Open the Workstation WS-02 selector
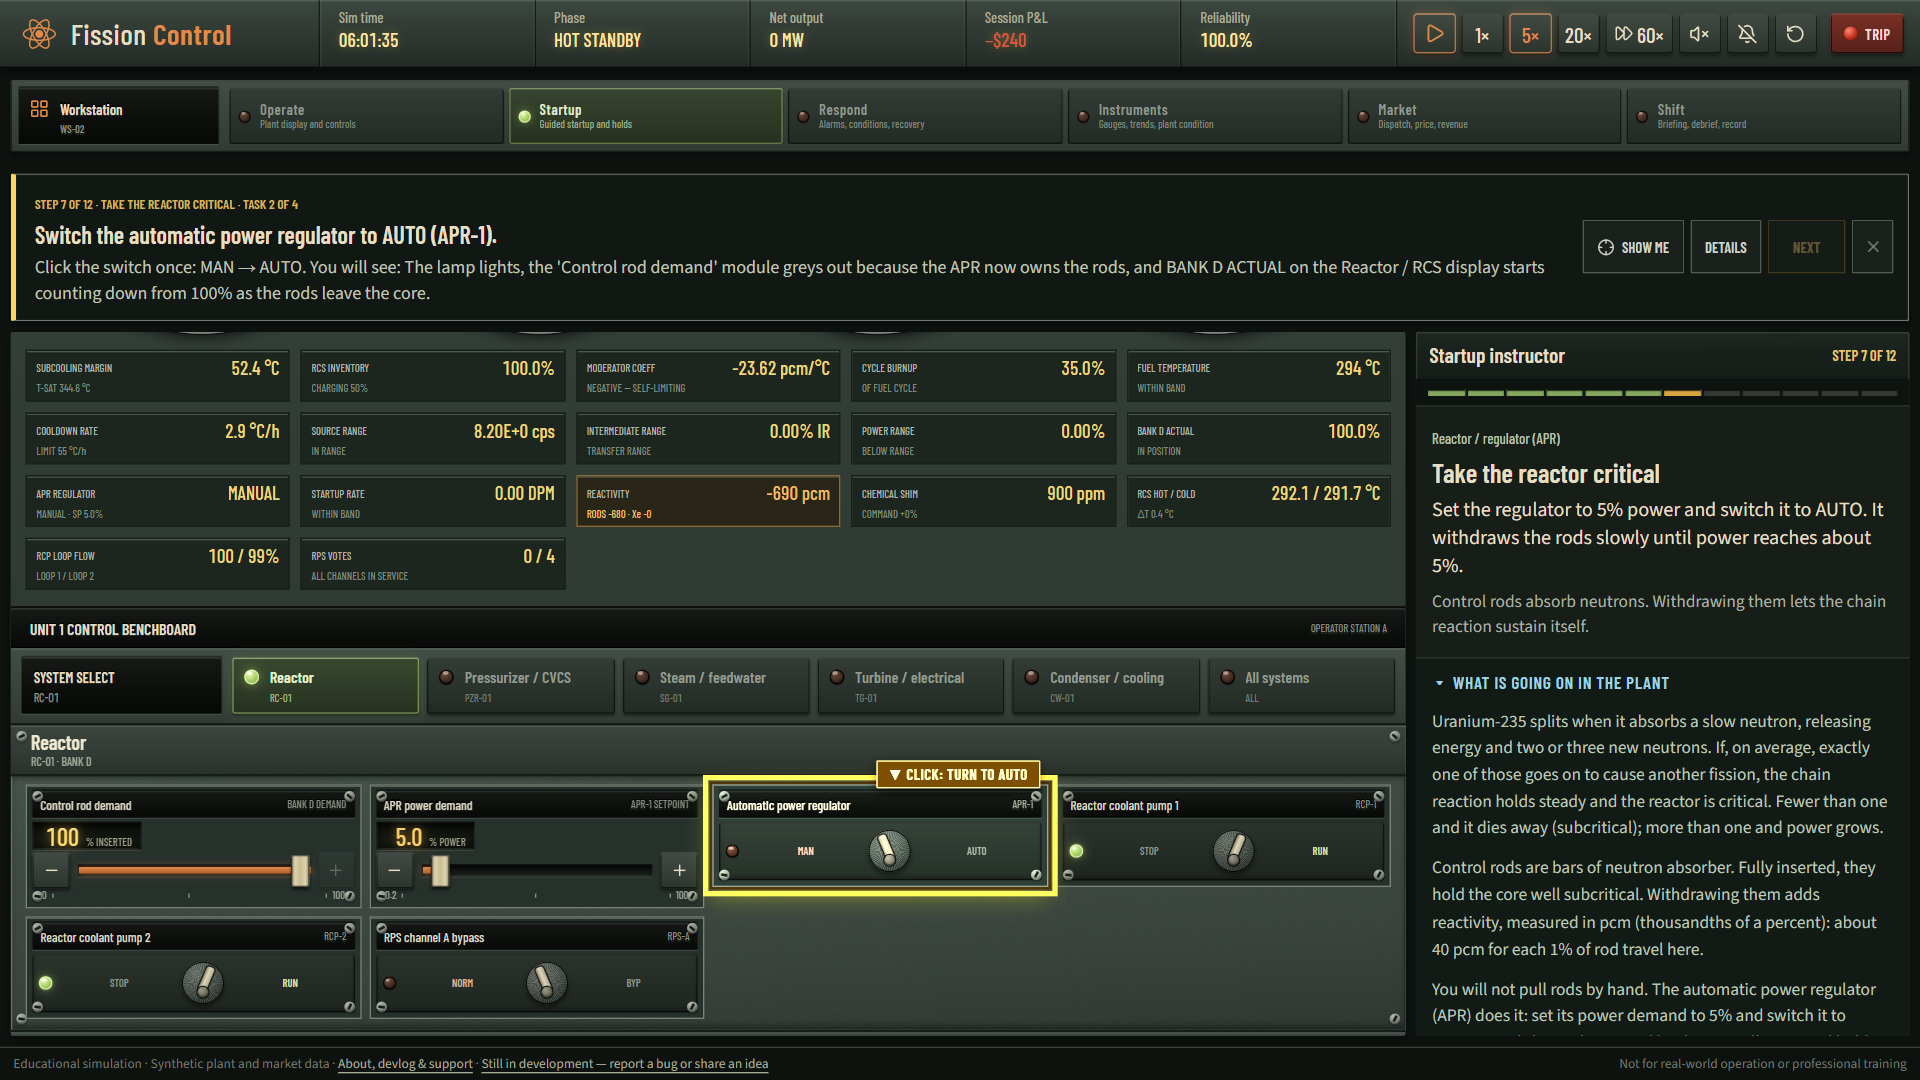The width and height of the screenshot is (1920, 1080). (x=118, y=116)
